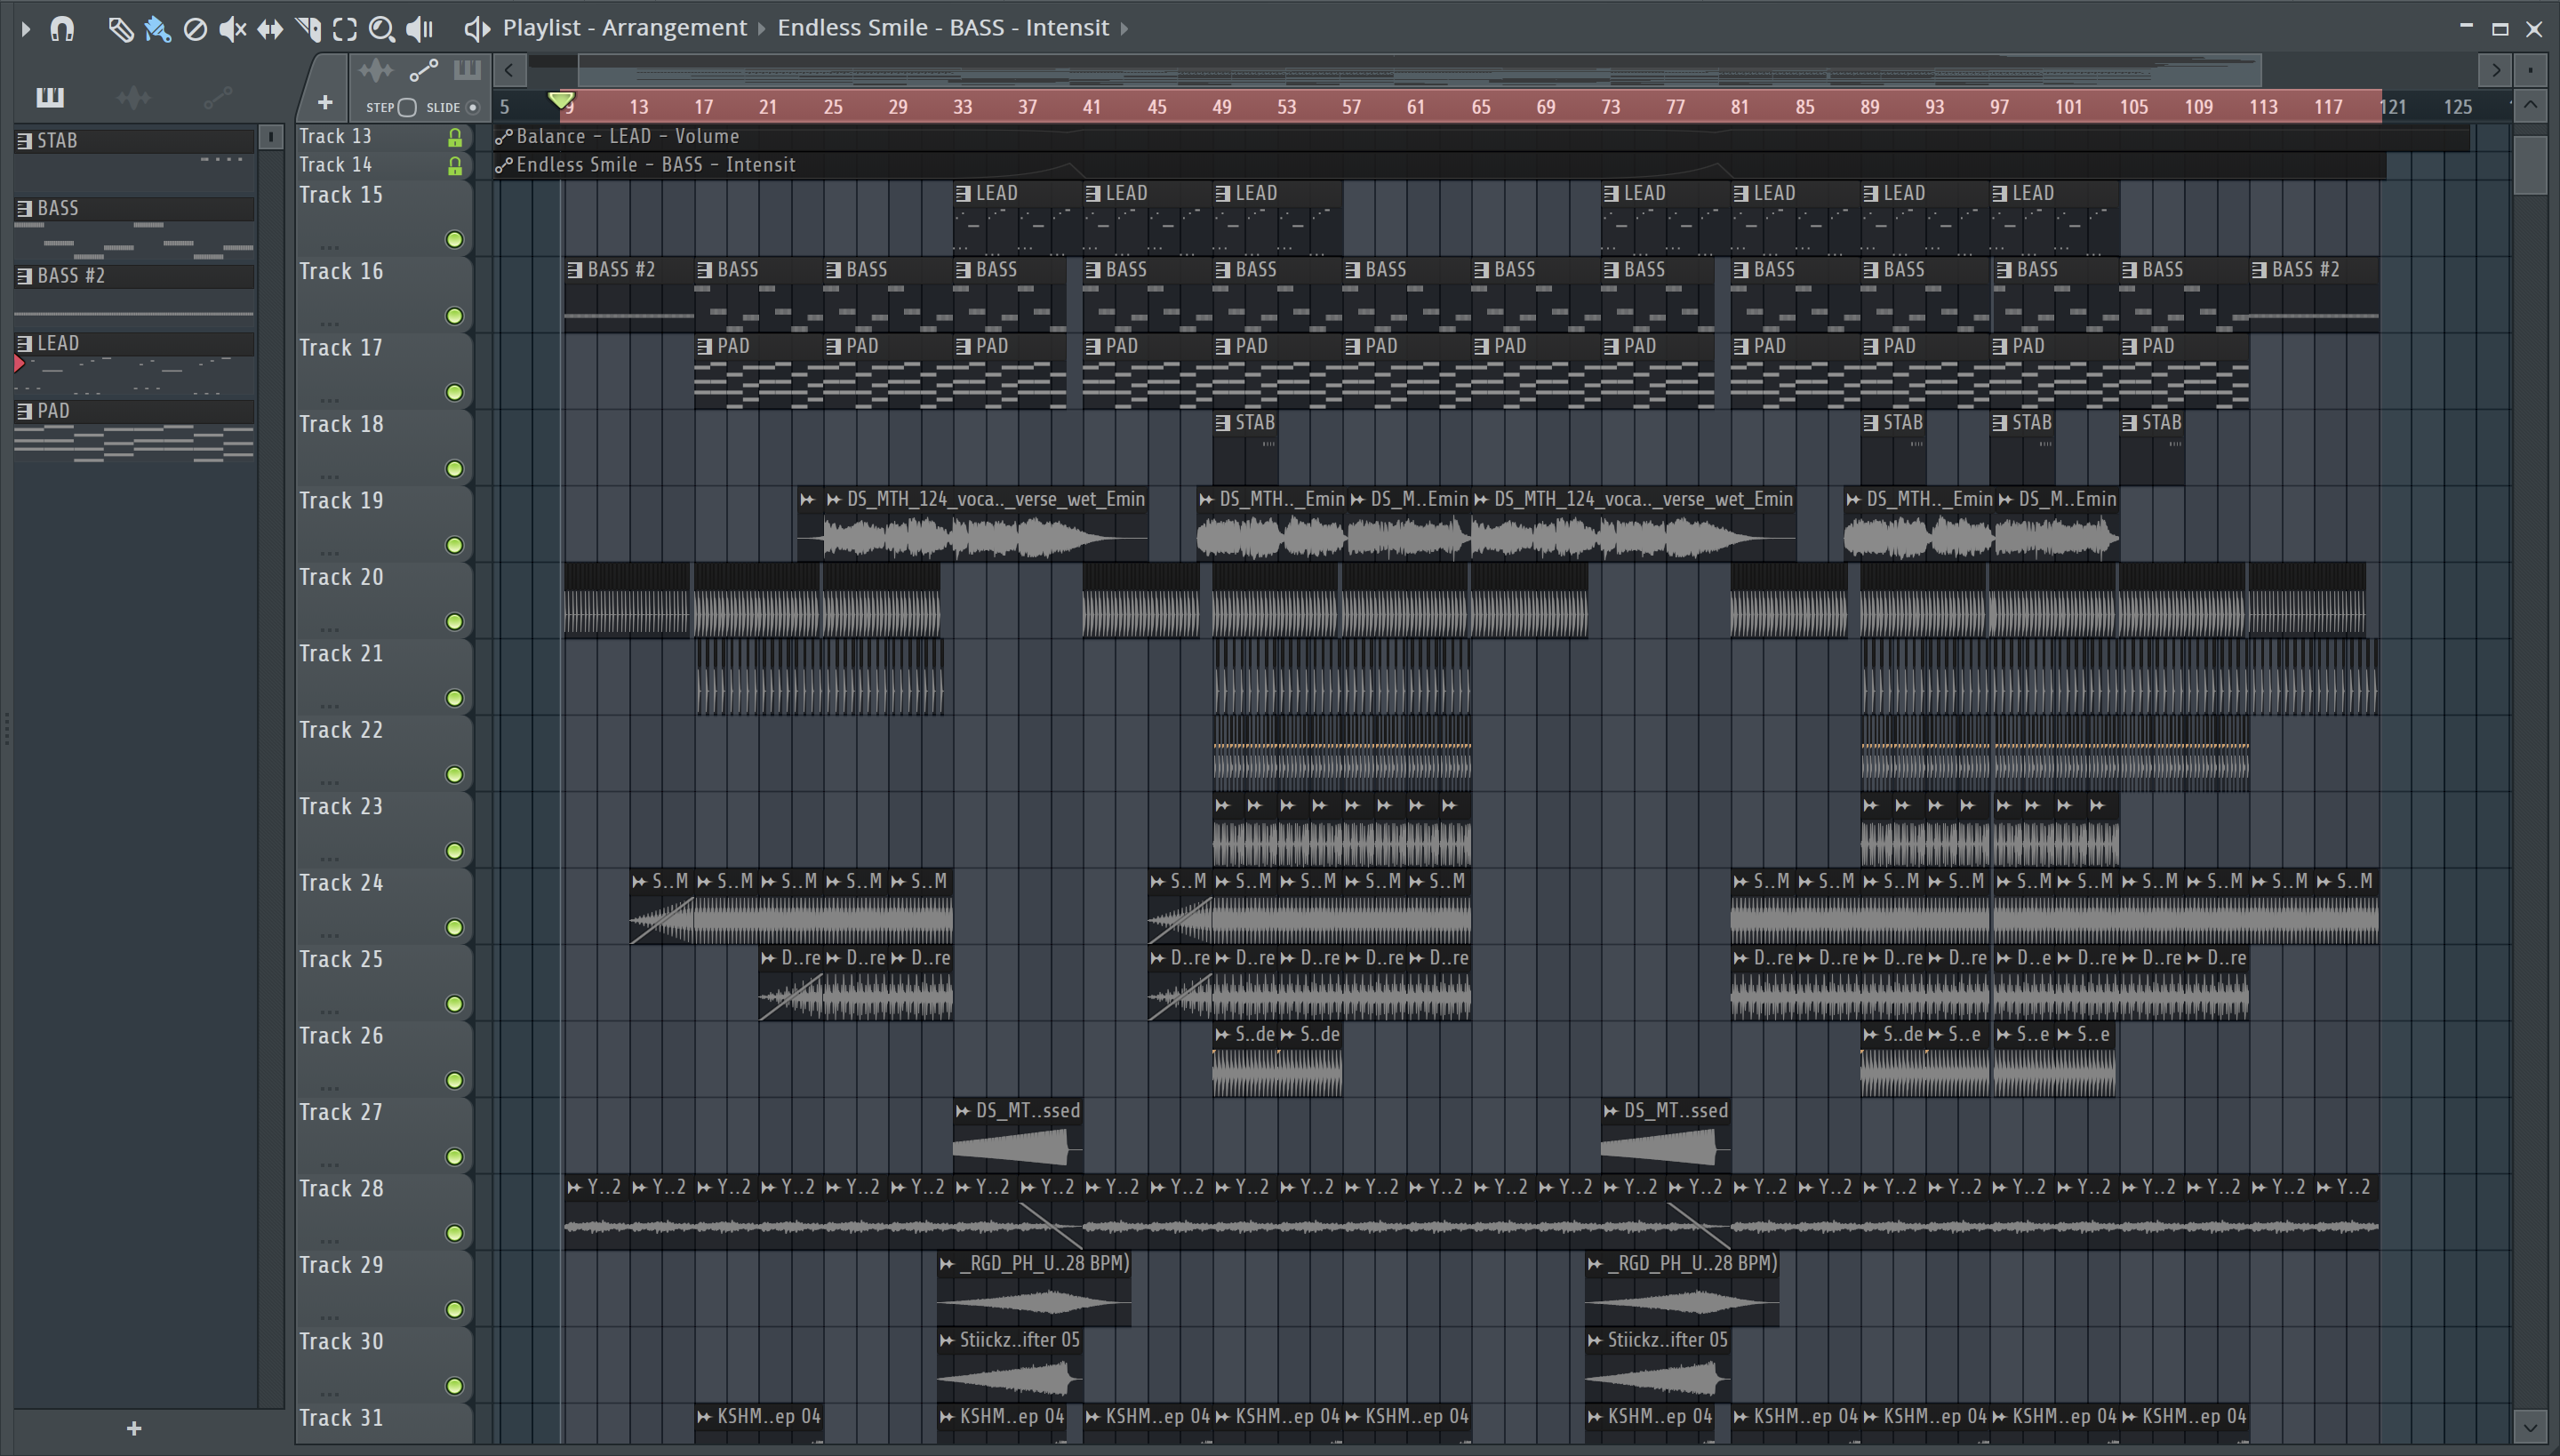
Task: Select Endless Smile - BASS - Intensit clip on Track 14
Action: point(1440,166)
